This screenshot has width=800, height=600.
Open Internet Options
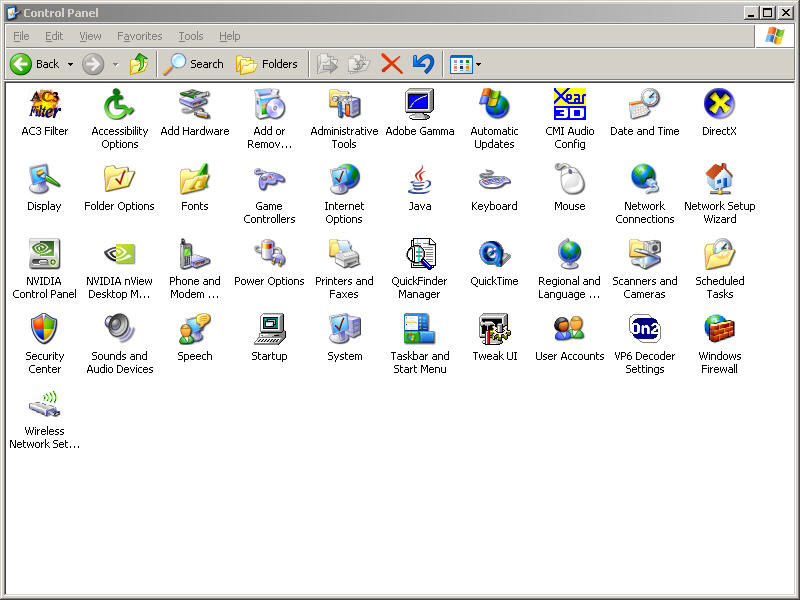click(x=344, y=194)
